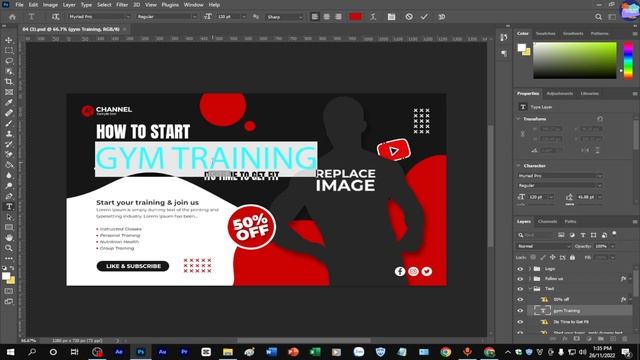Open the blend mode Normal dropdown
Viewport: 640px width, 360px height.
[x=543, y=246]
